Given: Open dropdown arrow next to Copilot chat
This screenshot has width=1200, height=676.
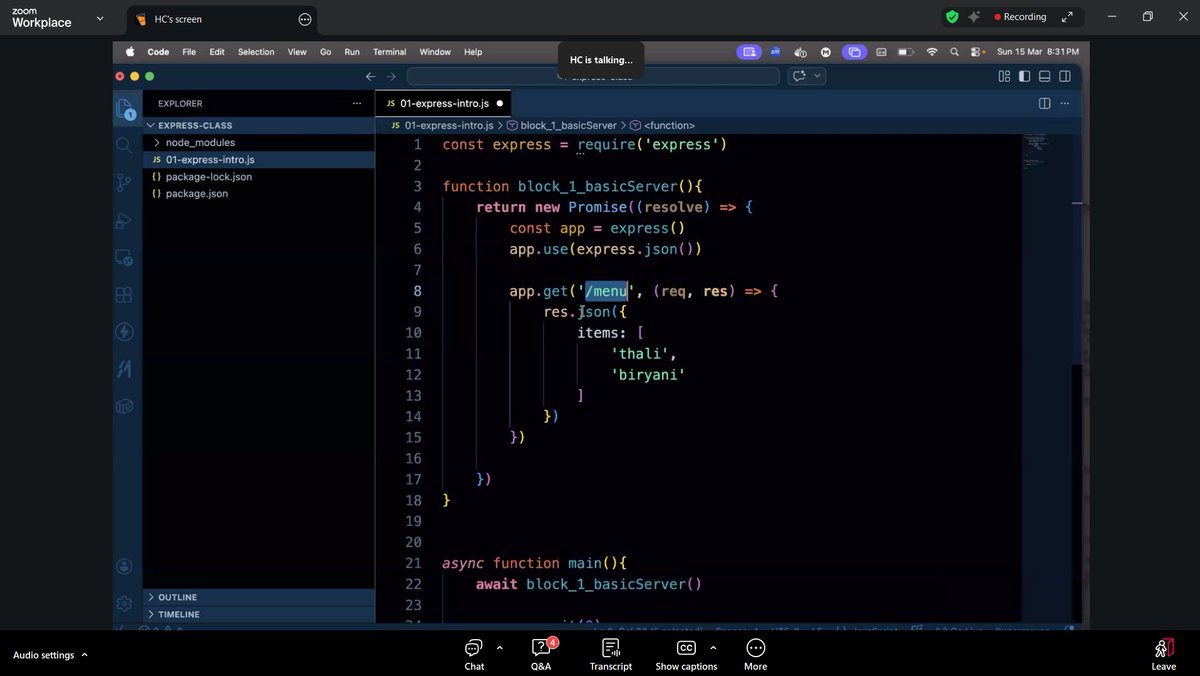Looking at the screenshot, I should tap(817, 76).
